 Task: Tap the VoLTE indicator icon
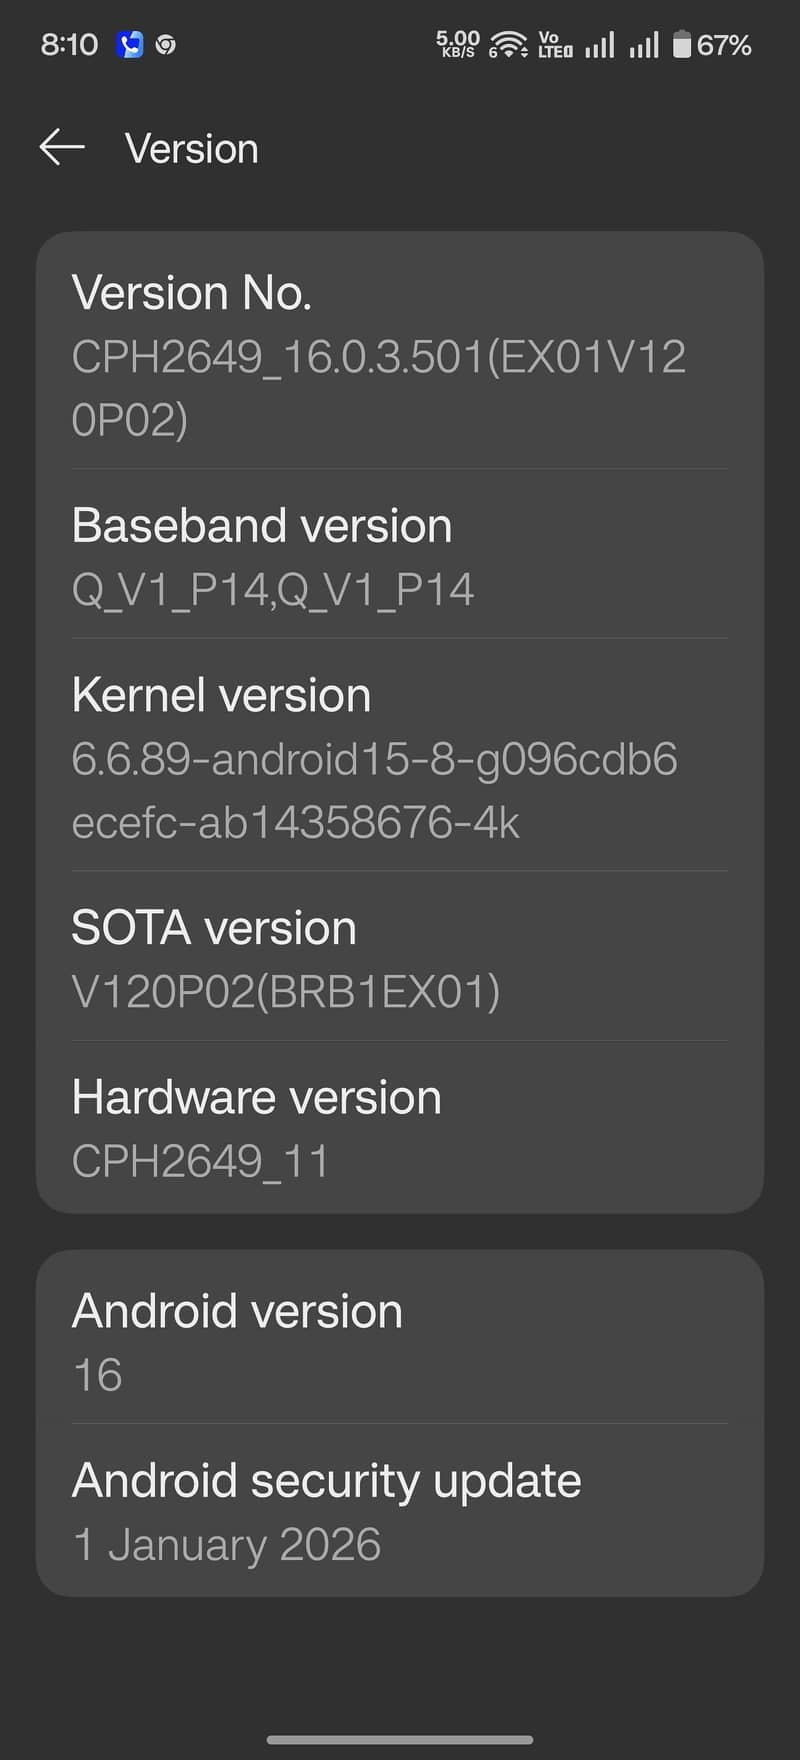point(555,45)
